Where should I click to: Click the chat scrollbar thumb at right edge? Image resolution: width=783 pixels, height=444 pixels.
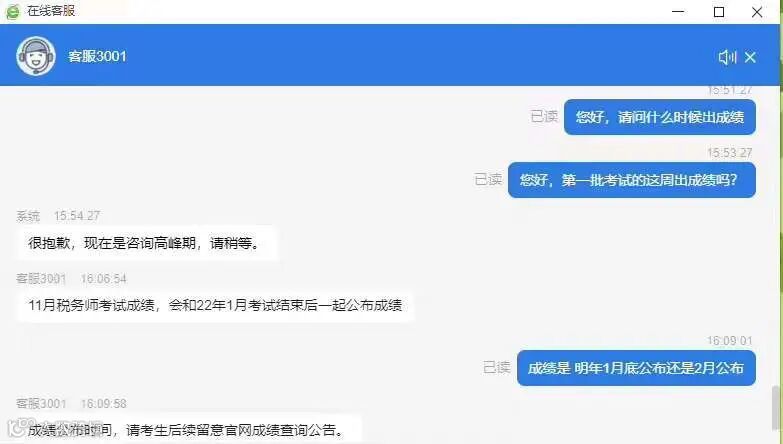pos(775,408)
